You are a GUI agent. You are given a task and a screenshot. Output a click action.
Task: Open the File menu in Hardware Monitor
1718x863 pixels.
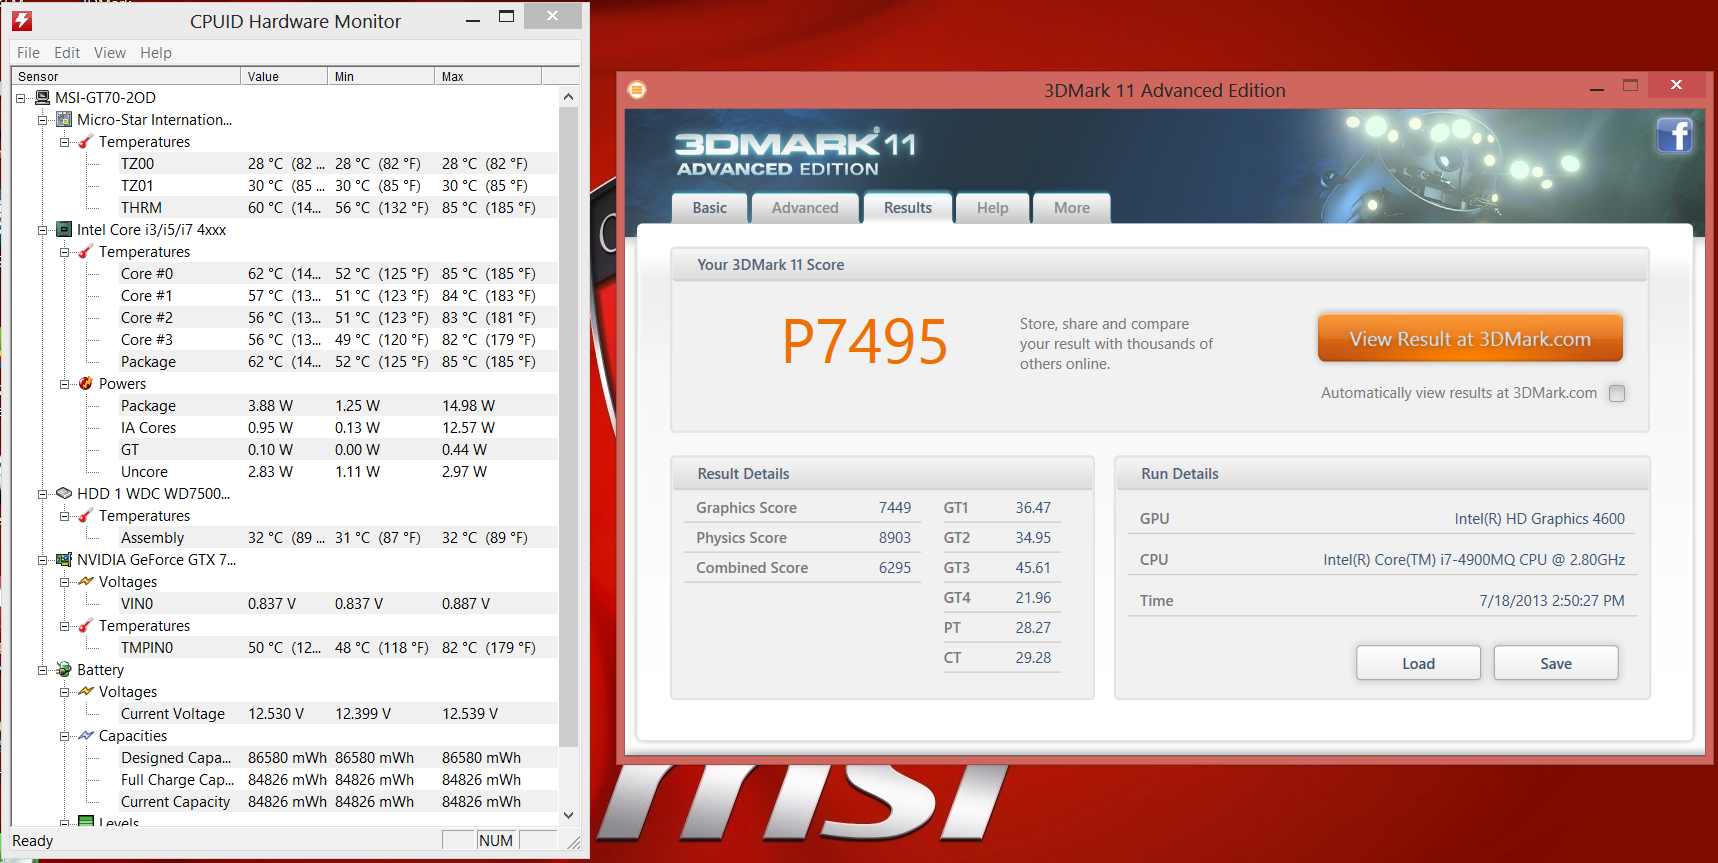(28, 52)
